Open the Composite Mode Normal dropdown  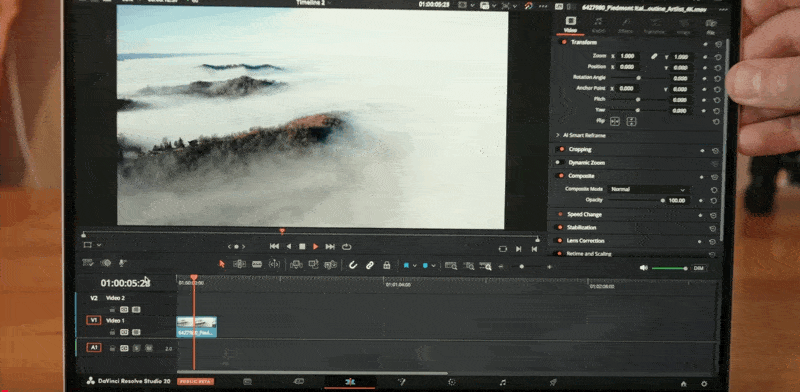[x=648, y=189]
